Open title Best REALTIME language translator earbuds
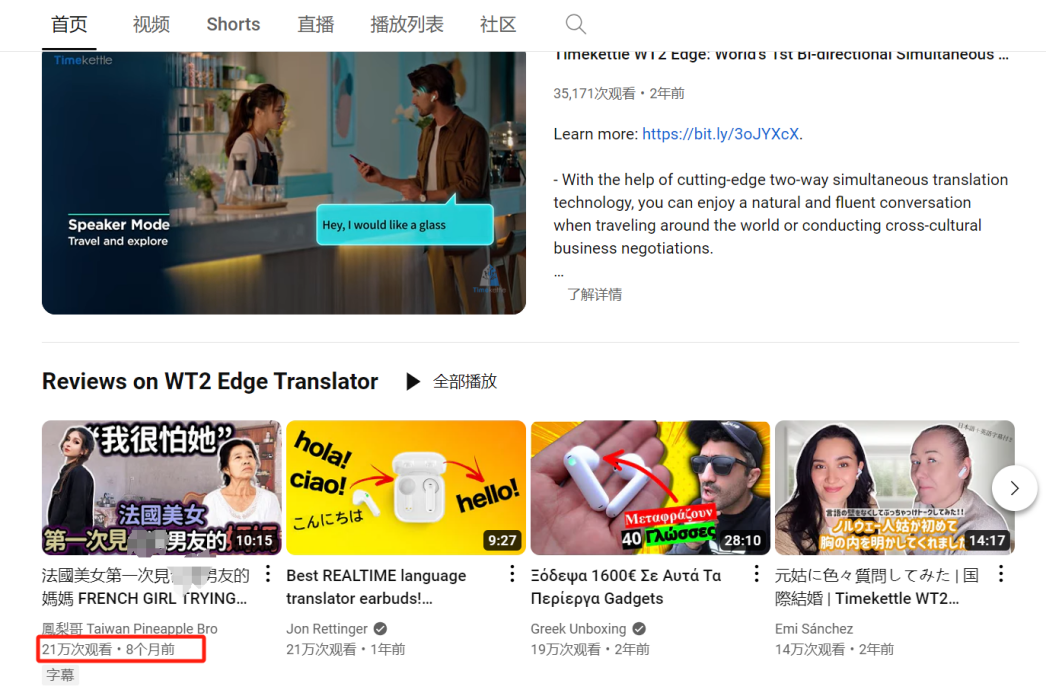This screenshot has height=693, width=1046. (x=376, y=587)
